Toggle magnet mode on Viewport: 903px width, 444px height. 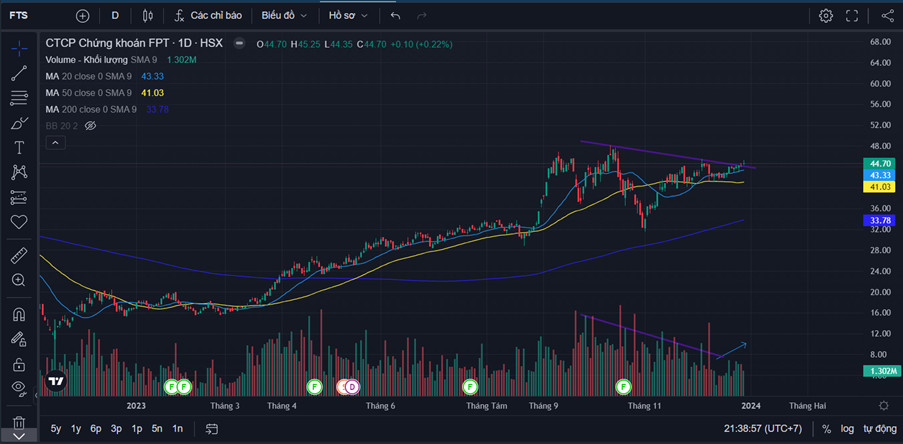tap(18, 315)
